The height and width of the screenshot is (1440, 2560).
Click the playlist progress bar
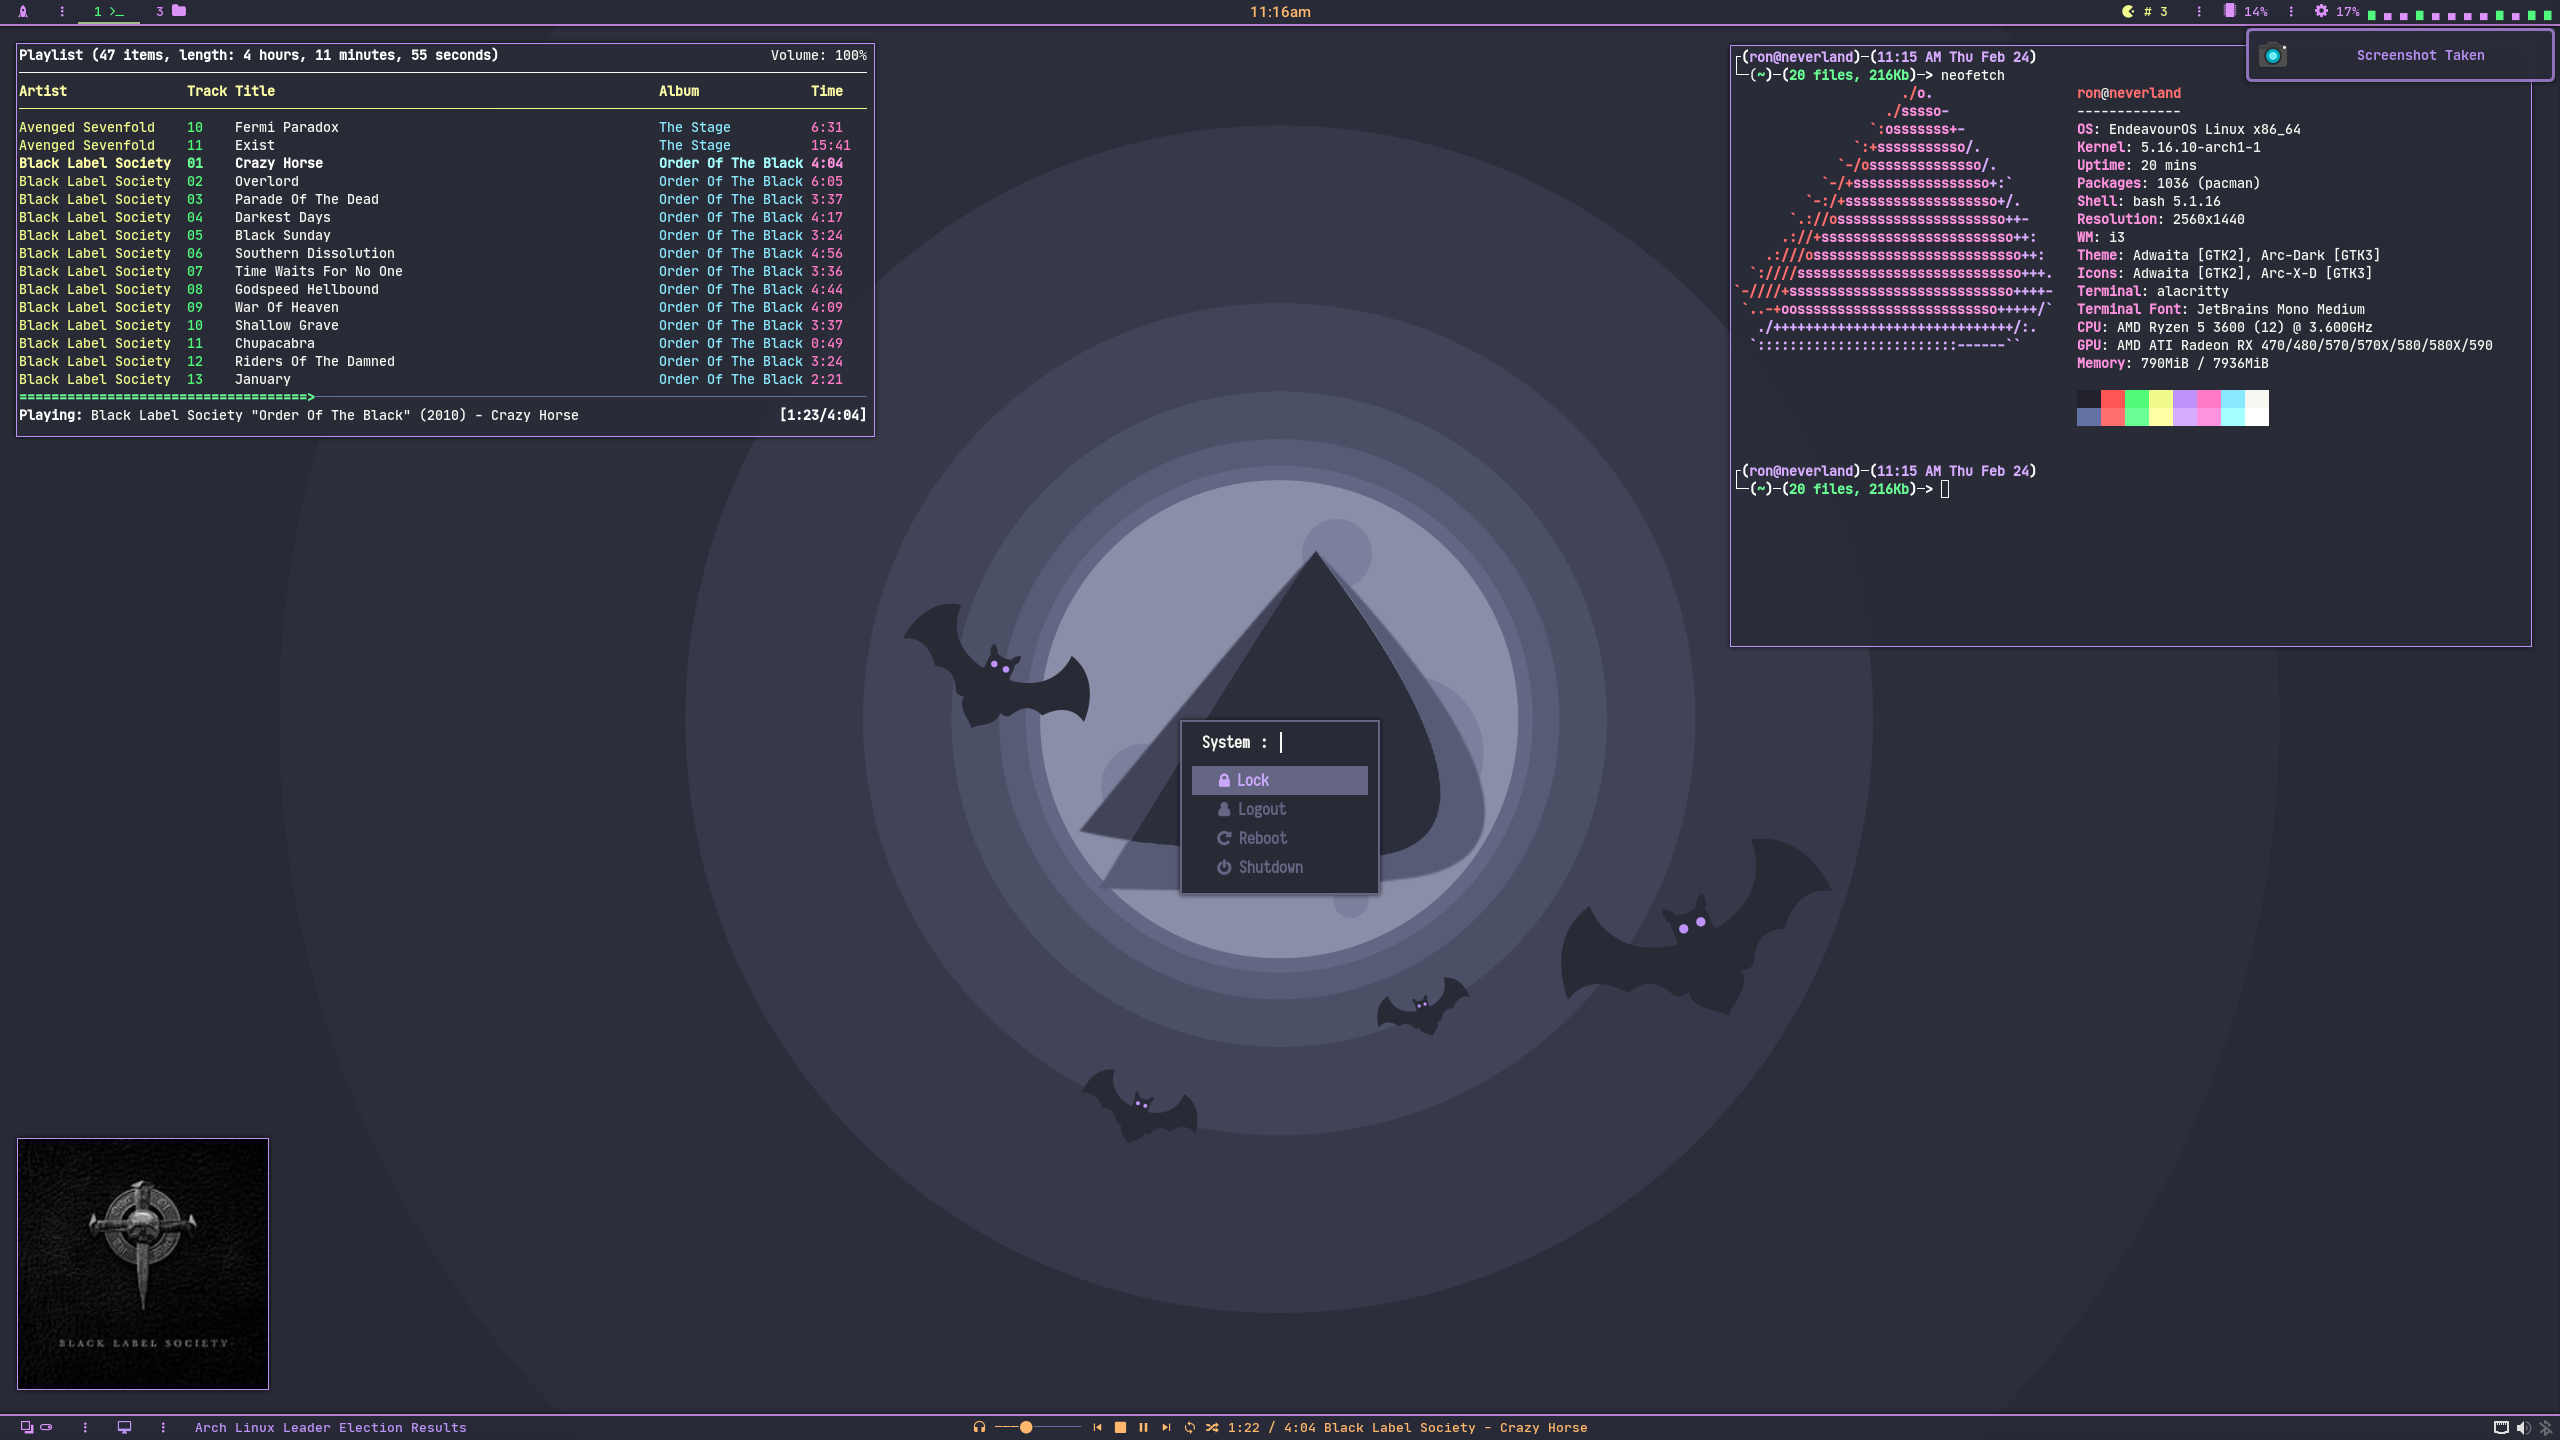point(443,397)
